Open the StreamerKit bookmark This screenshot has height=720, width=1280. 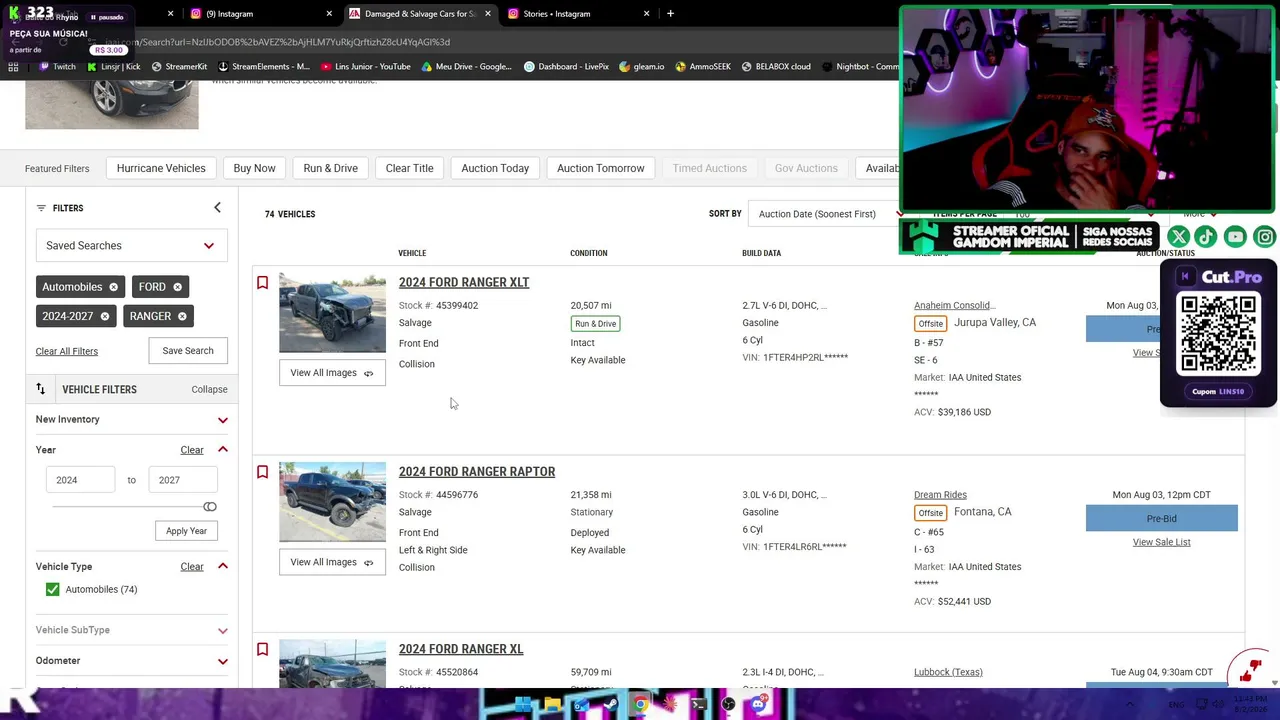tap(179, 67)
